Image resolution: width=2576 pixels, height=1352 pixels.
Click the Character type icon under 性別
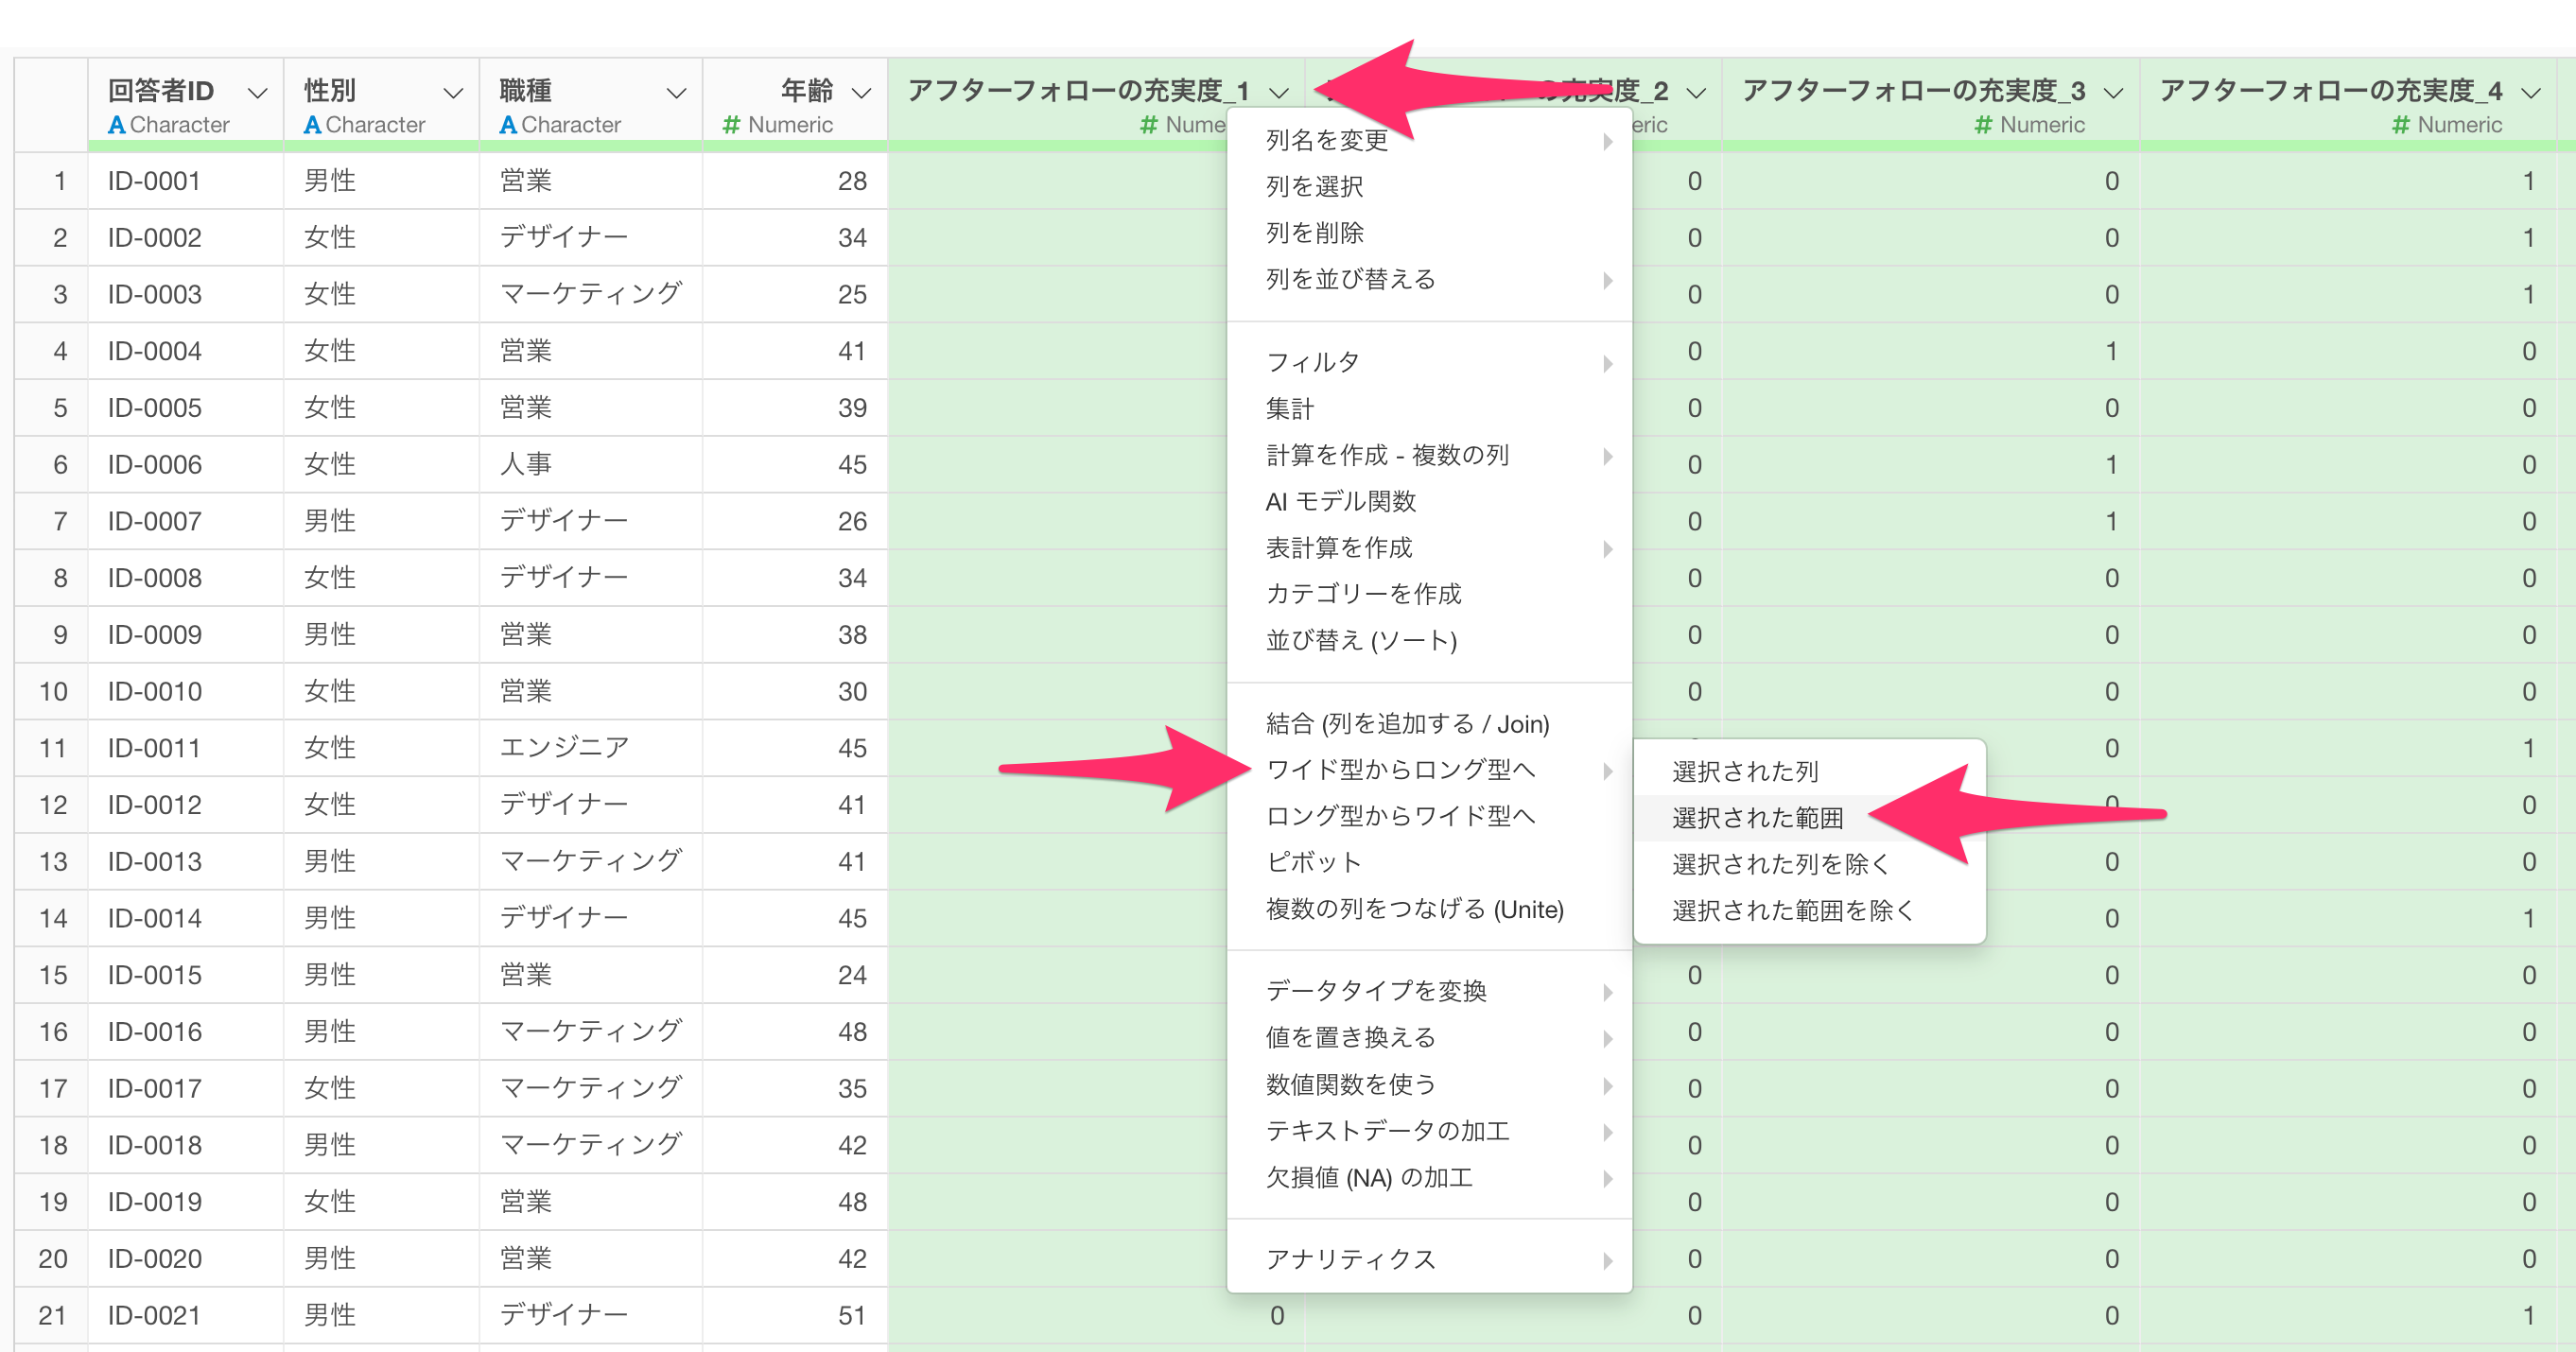click(x=312, y=125)
